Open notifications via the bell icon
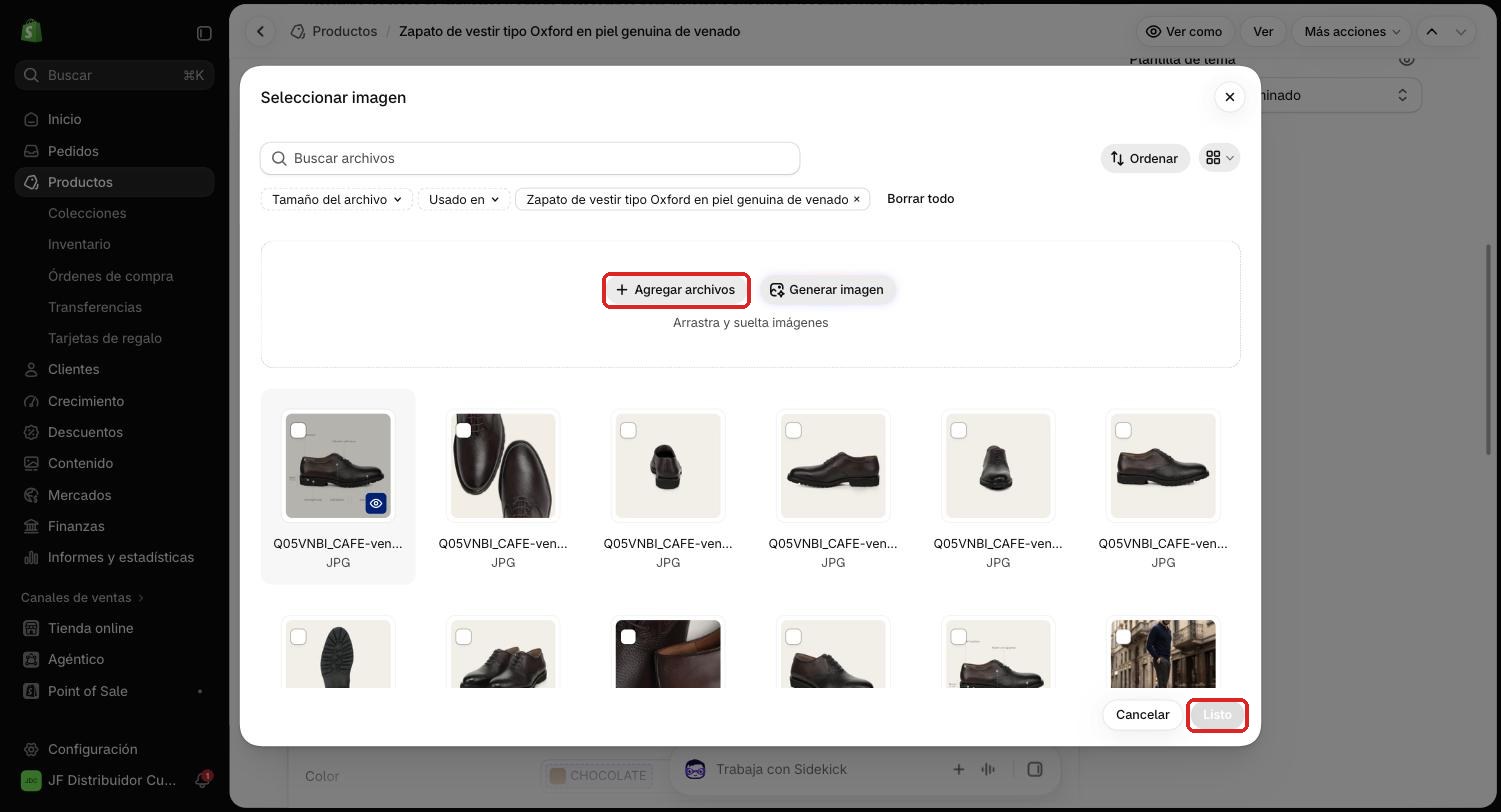This screenshot has height=812, width=1501. pyautogui.click(x=202, y=780)
